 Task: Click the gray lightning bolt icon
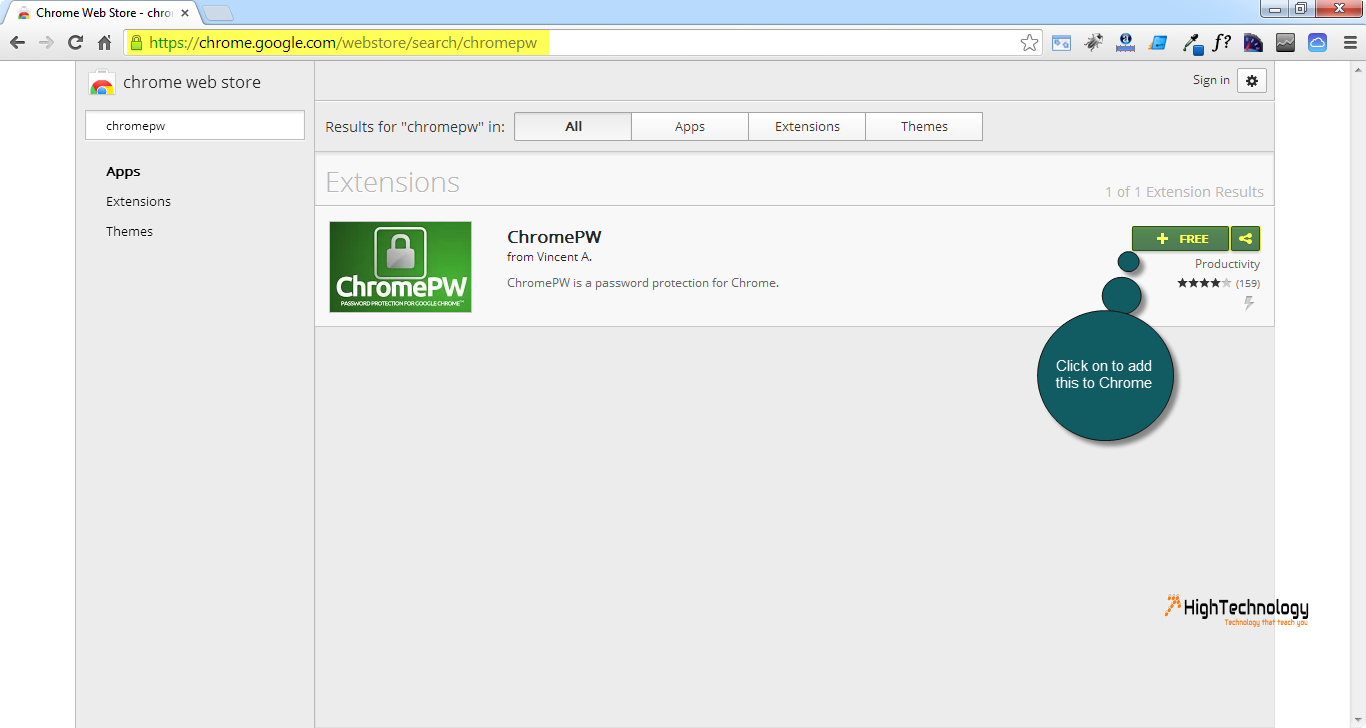click(1250, 303)
